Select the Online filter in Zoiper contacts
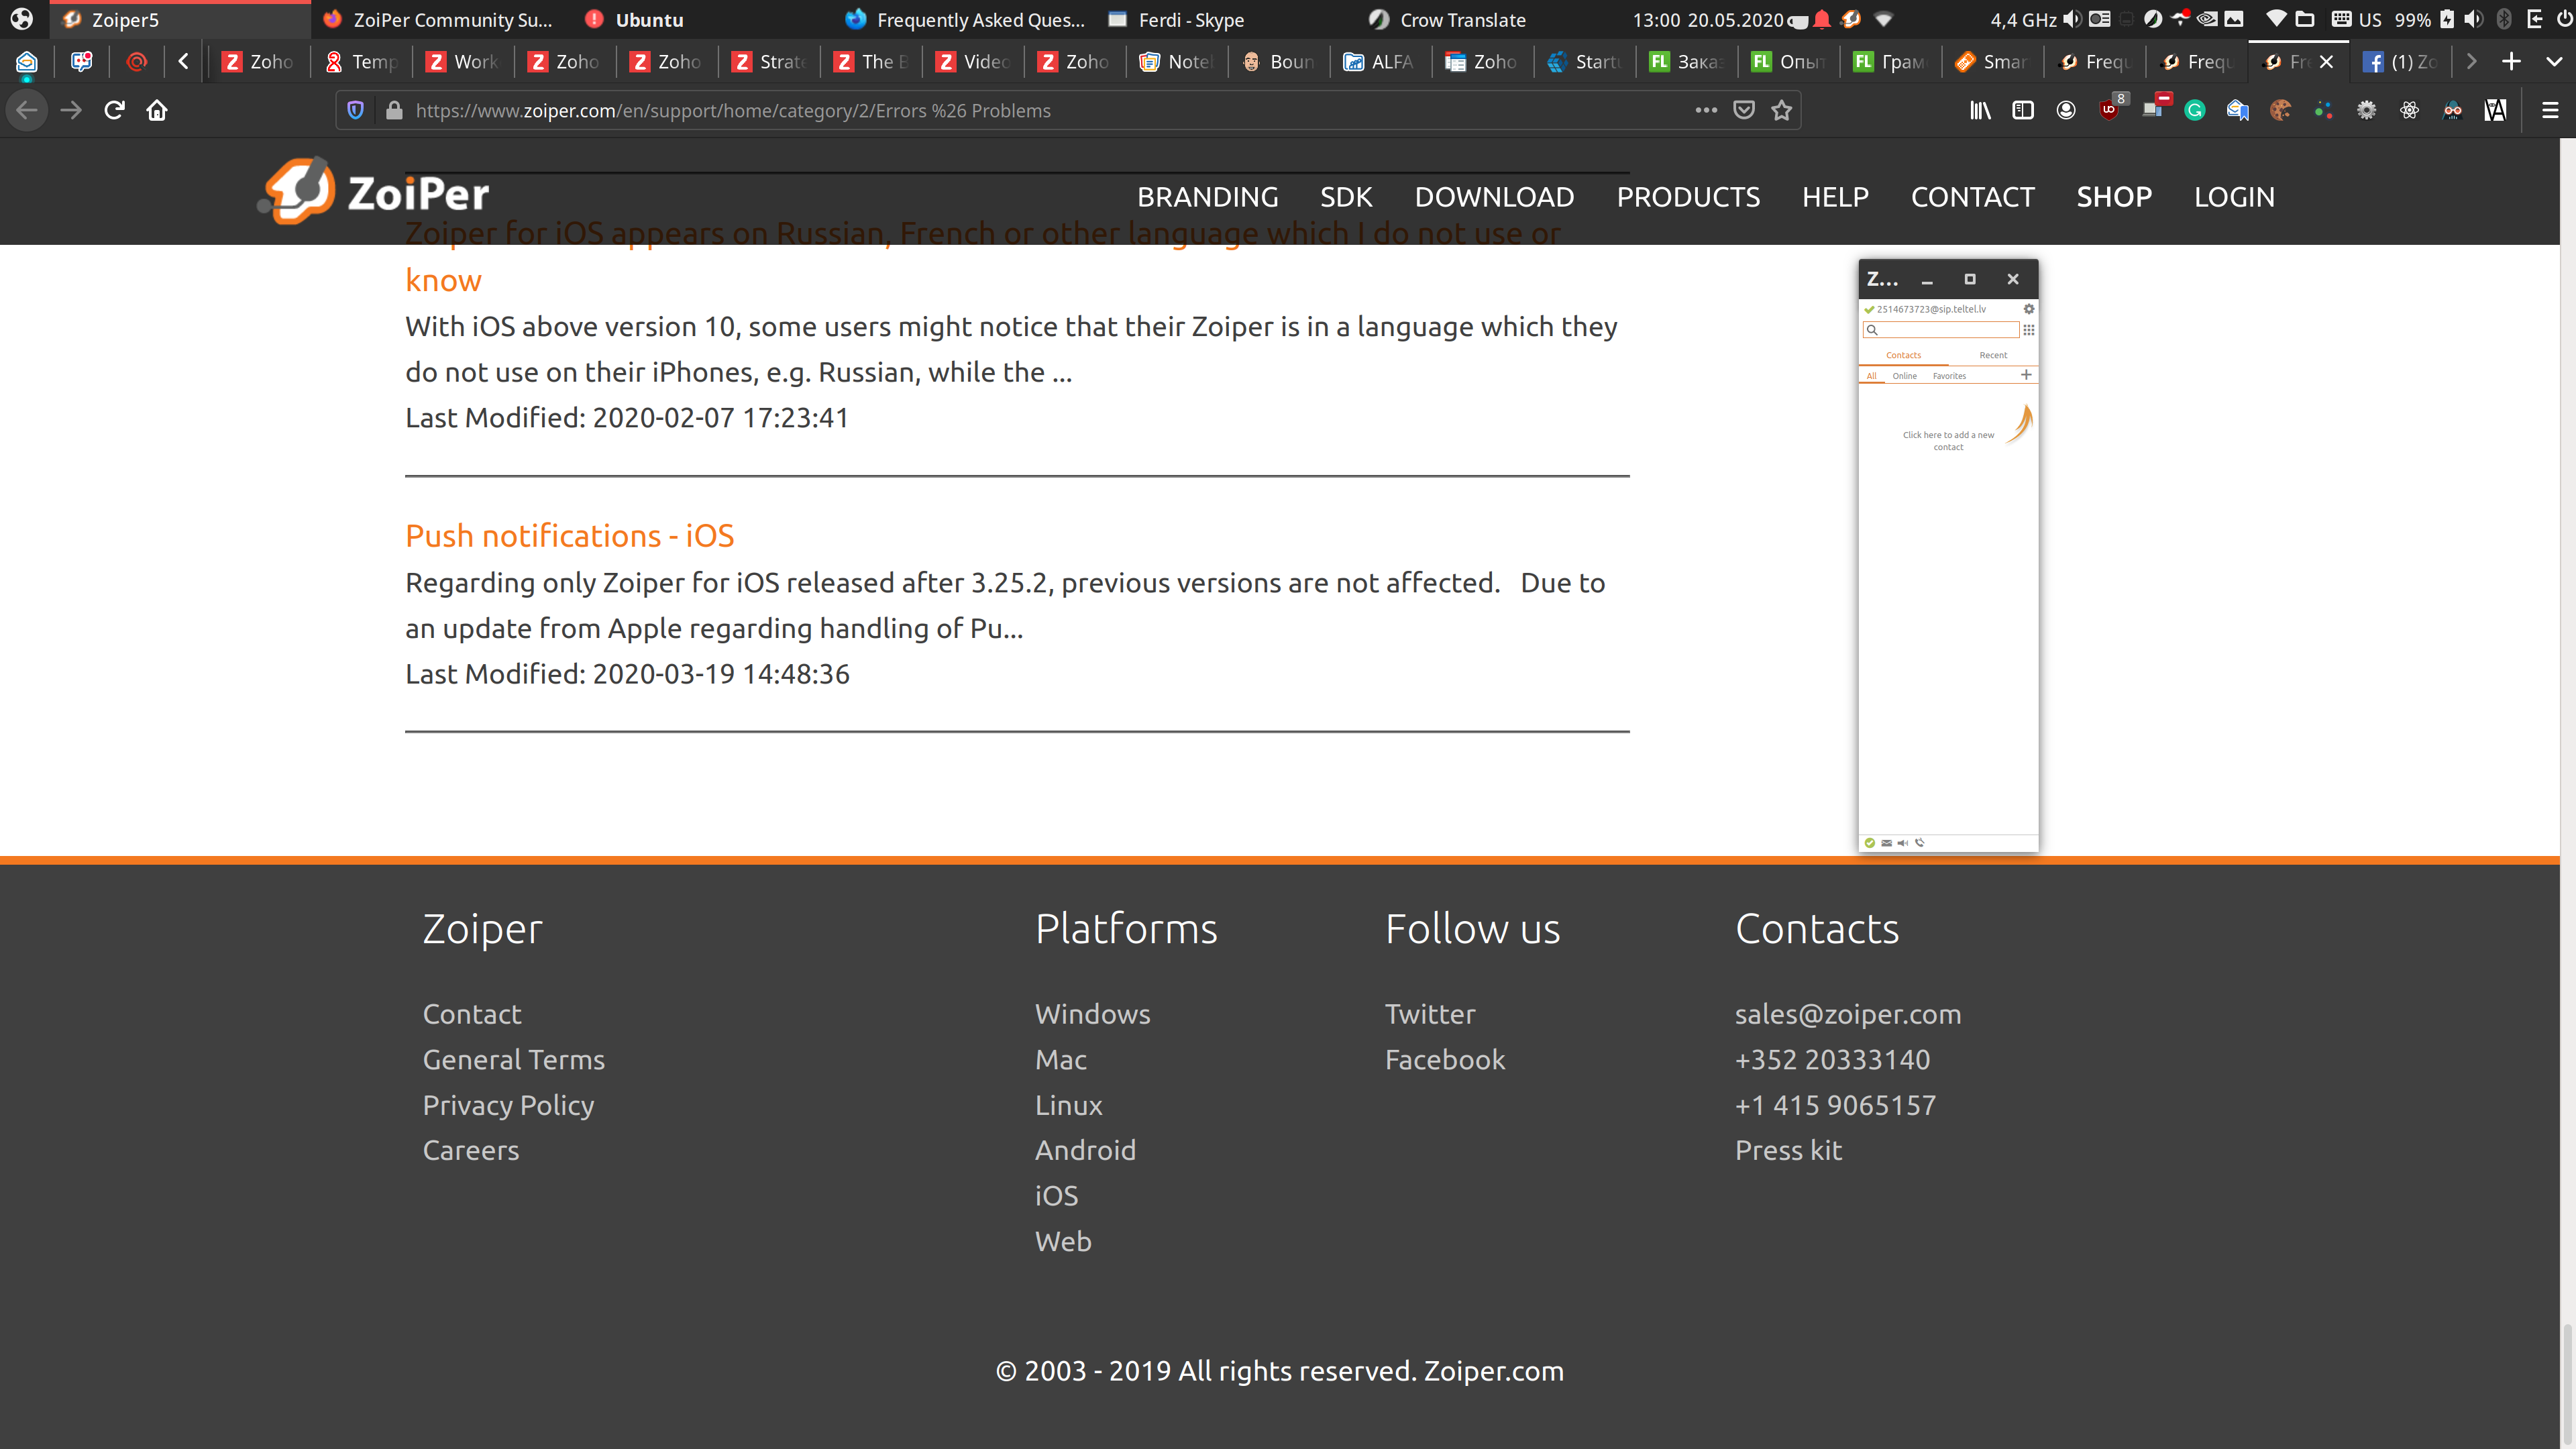Viewport: 2576px width, 1449px height. click(x=1904, y=376)
